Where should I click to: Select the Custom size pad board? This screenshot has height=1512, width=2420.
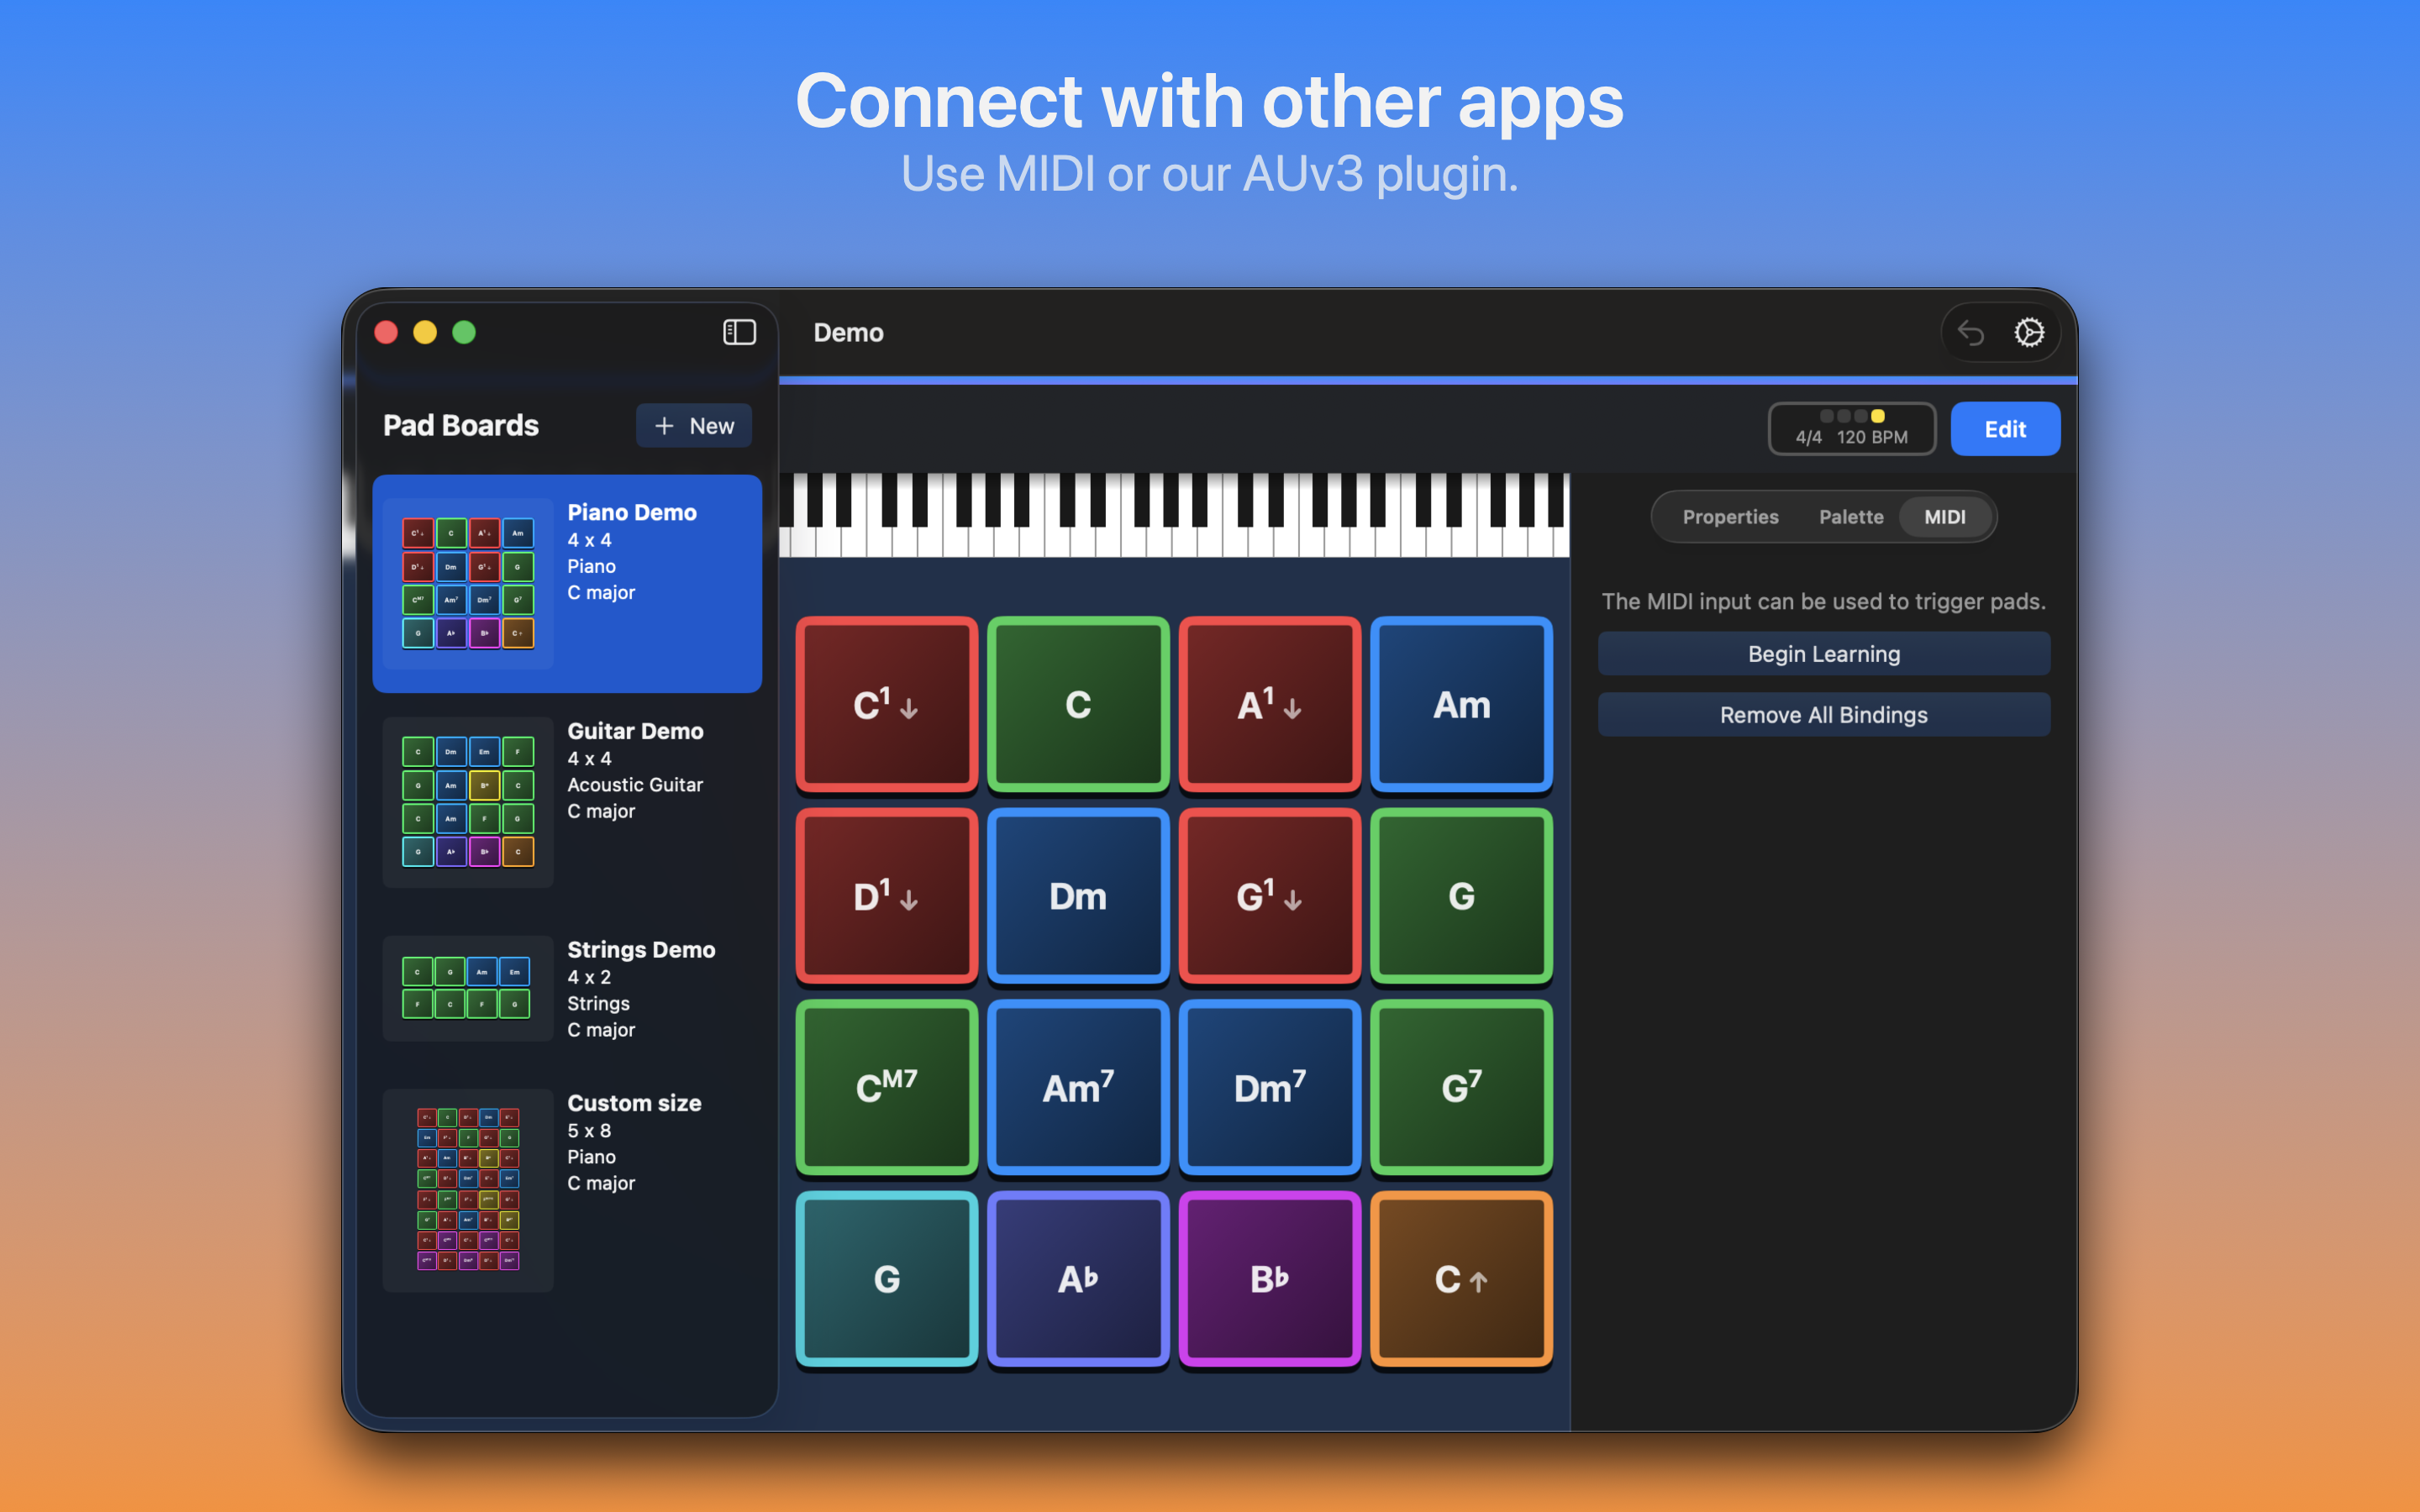(567, 1190)
